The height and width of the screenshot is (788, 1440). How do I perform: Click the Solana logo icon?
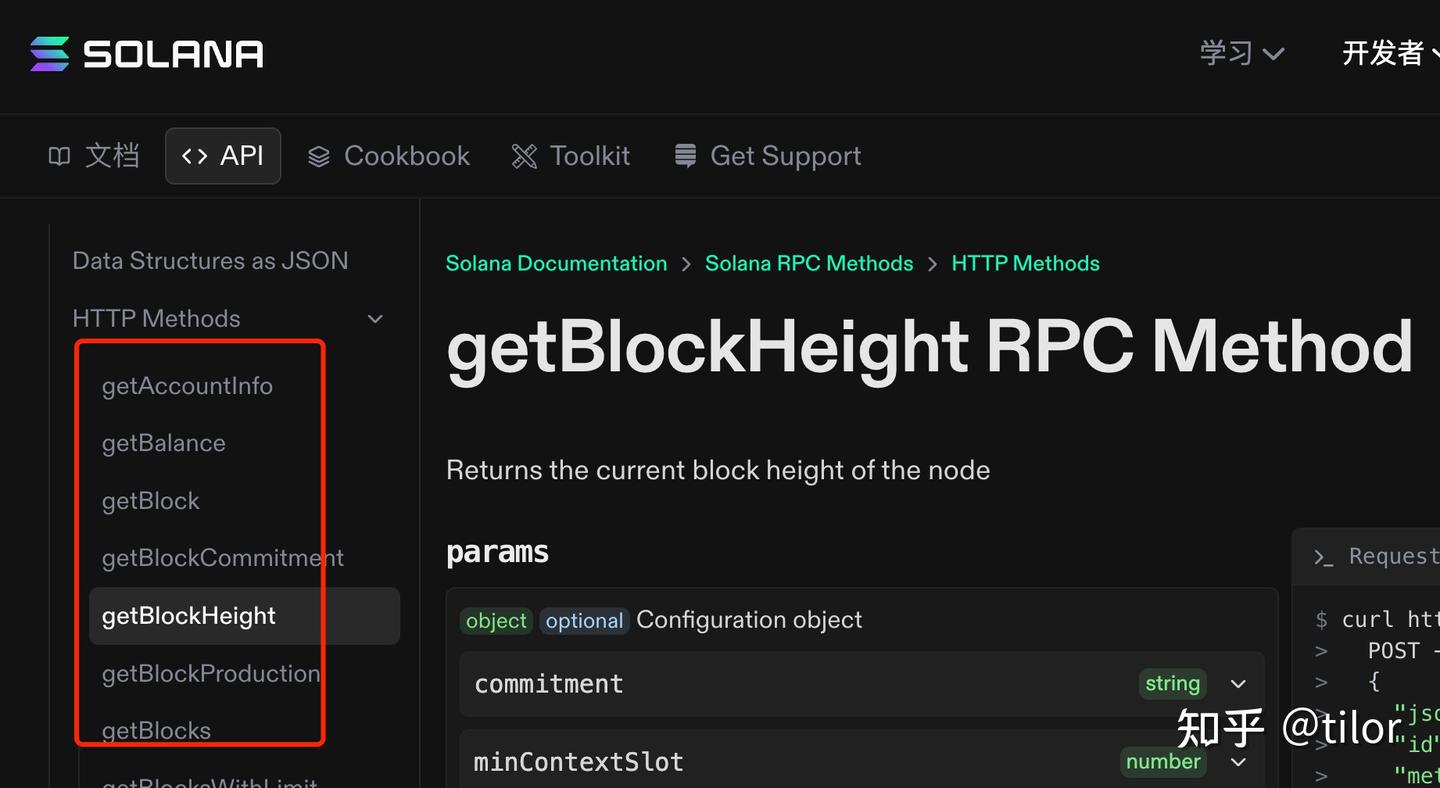[x=50, y=54]
